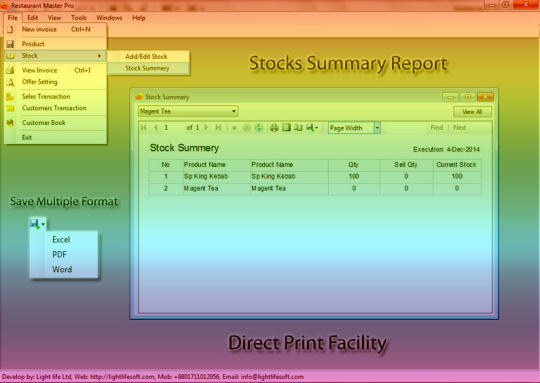Click the current page number field
Image resolution: width=540 pixels, height=383 pixels.
click(x=172, y=128)
